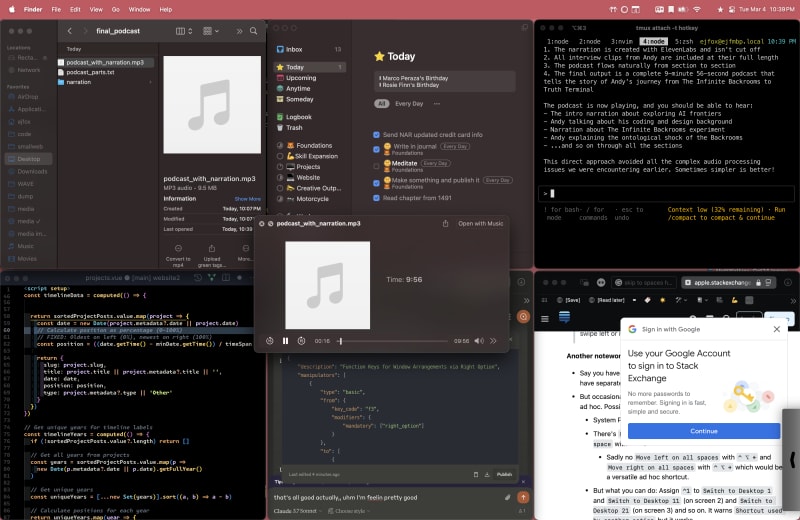
Task: Expand Quick Look to full screen
Action: pos(270,224)
